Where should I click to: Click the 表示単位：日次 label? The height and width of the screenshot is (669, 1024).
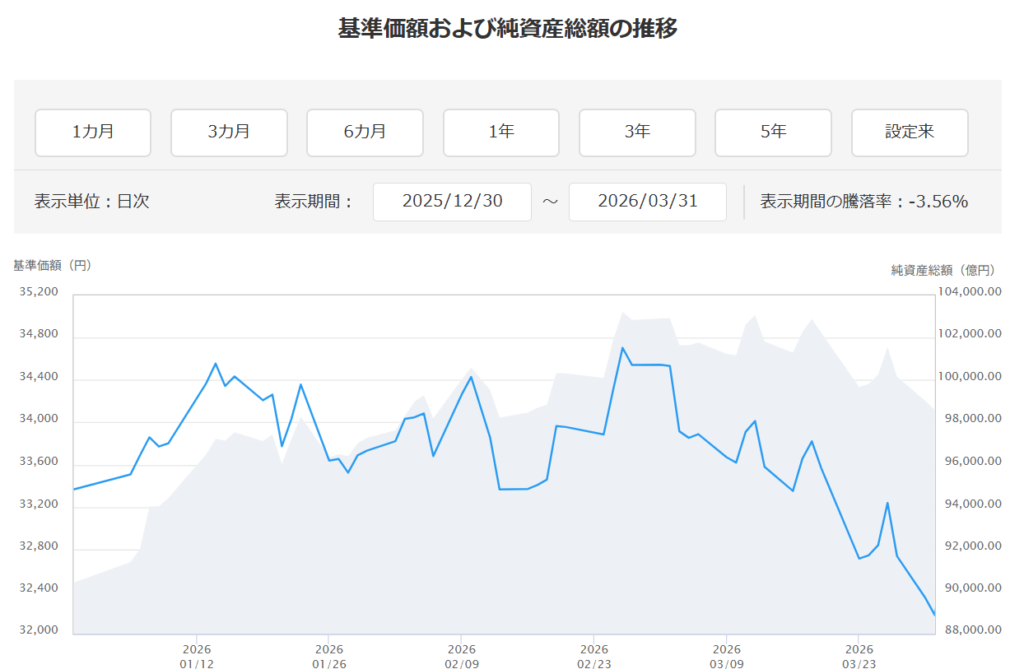[91, 201]
